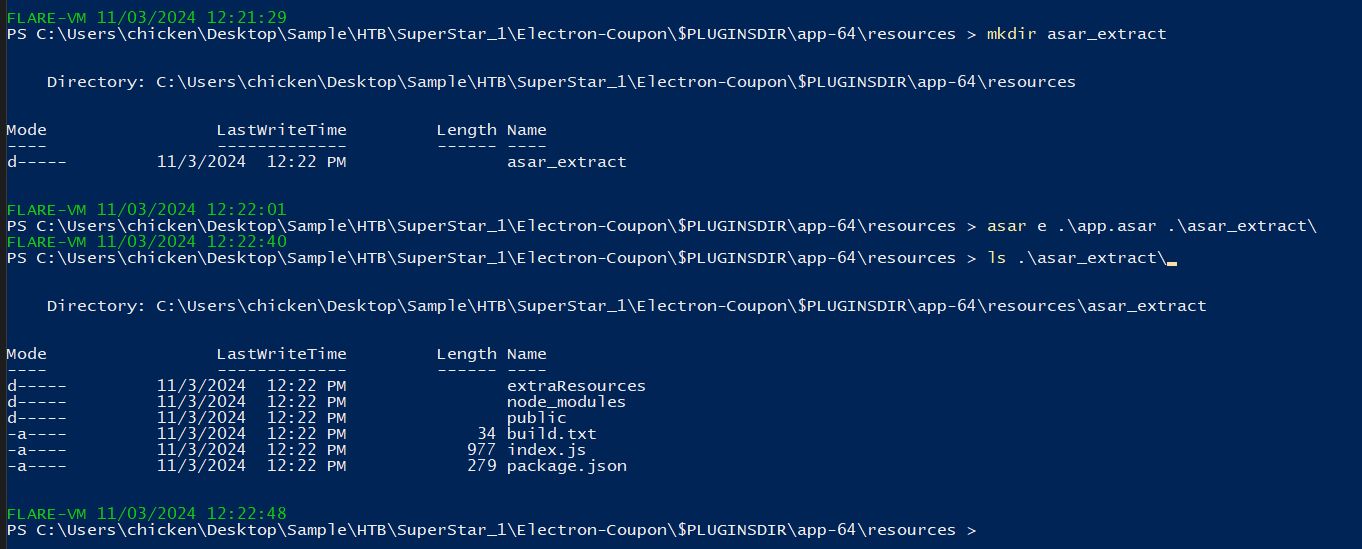Click the 279 length value
Screen dimensions: 1362x549
point(481,466)
